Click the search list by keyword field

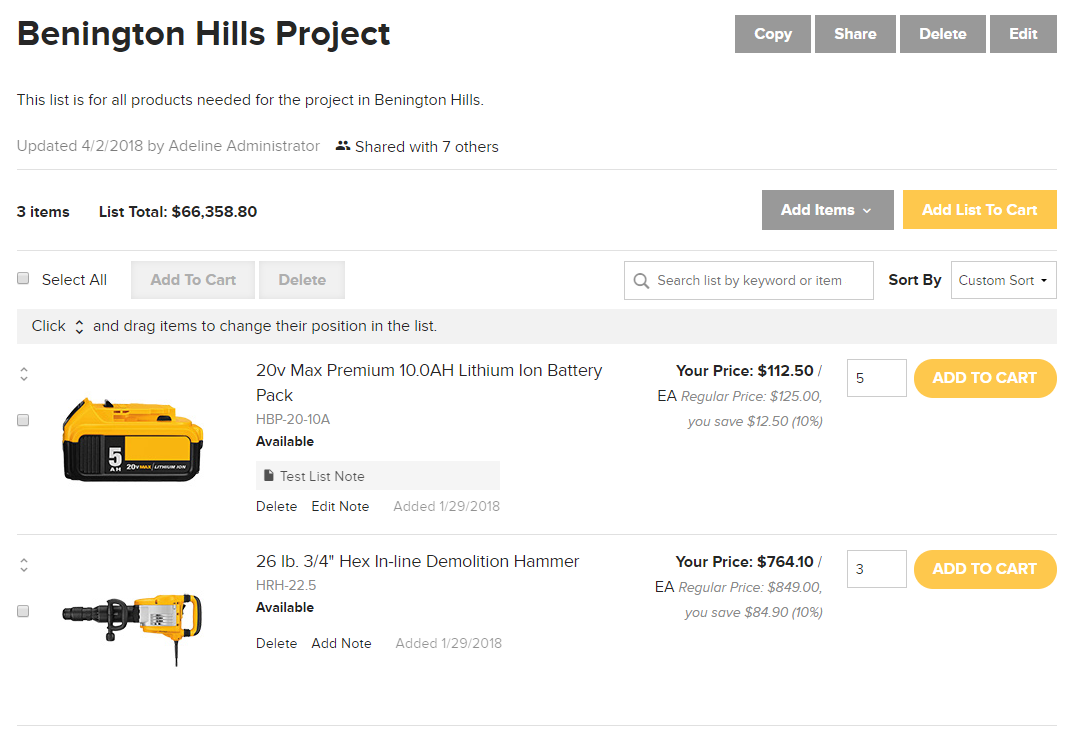[x=749, y=280]
